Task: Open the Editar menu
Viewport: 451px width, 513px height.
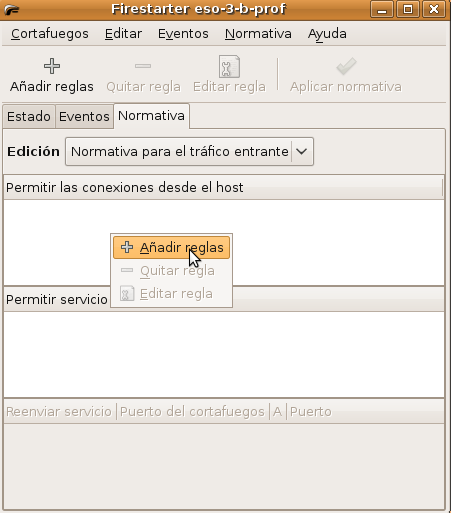Action: click(x=123, y=34)
